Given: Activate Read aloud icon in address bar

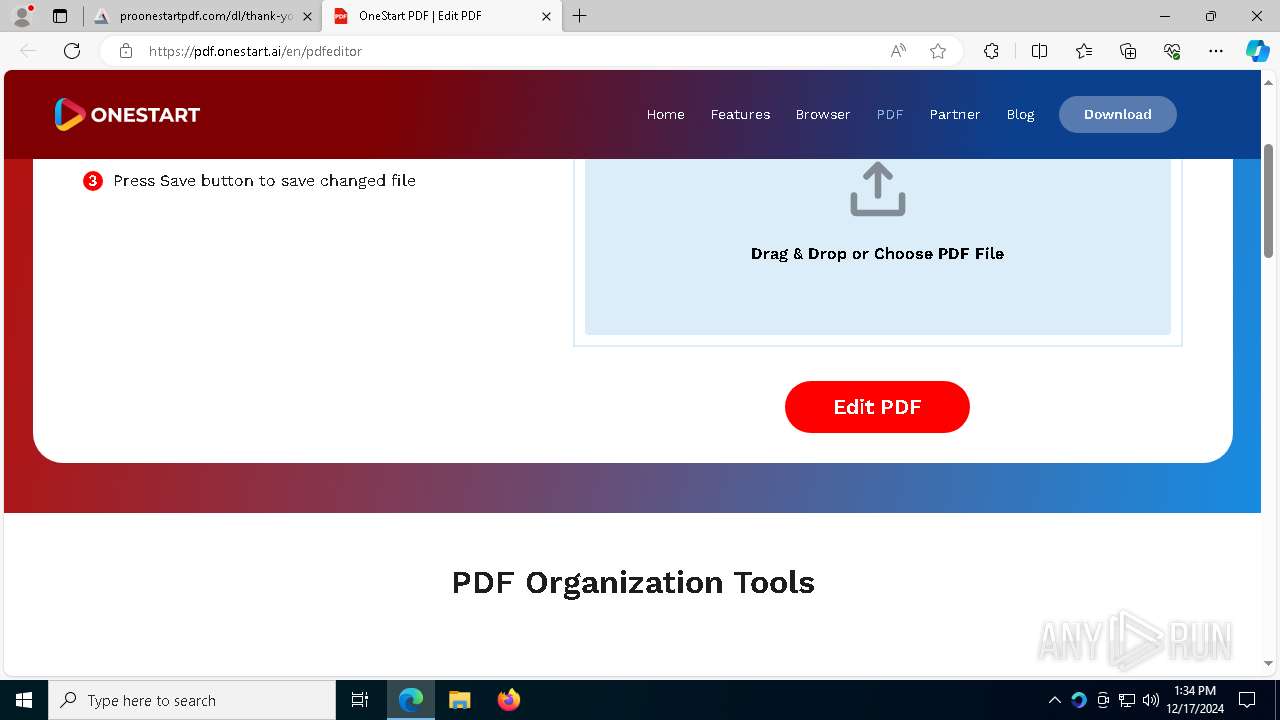Looking at the screenshot, I should point(898,51).
